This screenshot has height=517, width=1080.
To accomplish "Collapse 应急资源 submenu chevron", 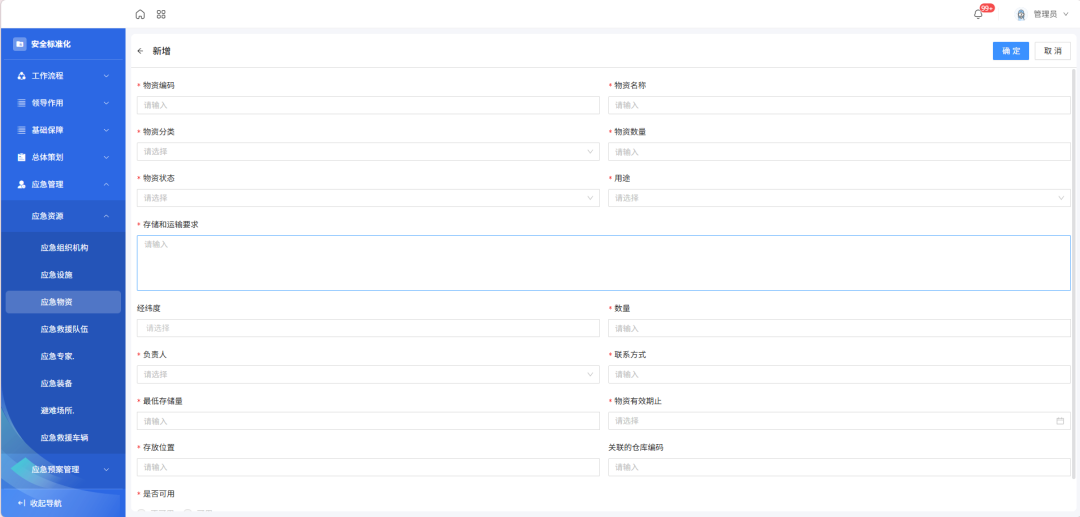I will (x=106, y=216).
